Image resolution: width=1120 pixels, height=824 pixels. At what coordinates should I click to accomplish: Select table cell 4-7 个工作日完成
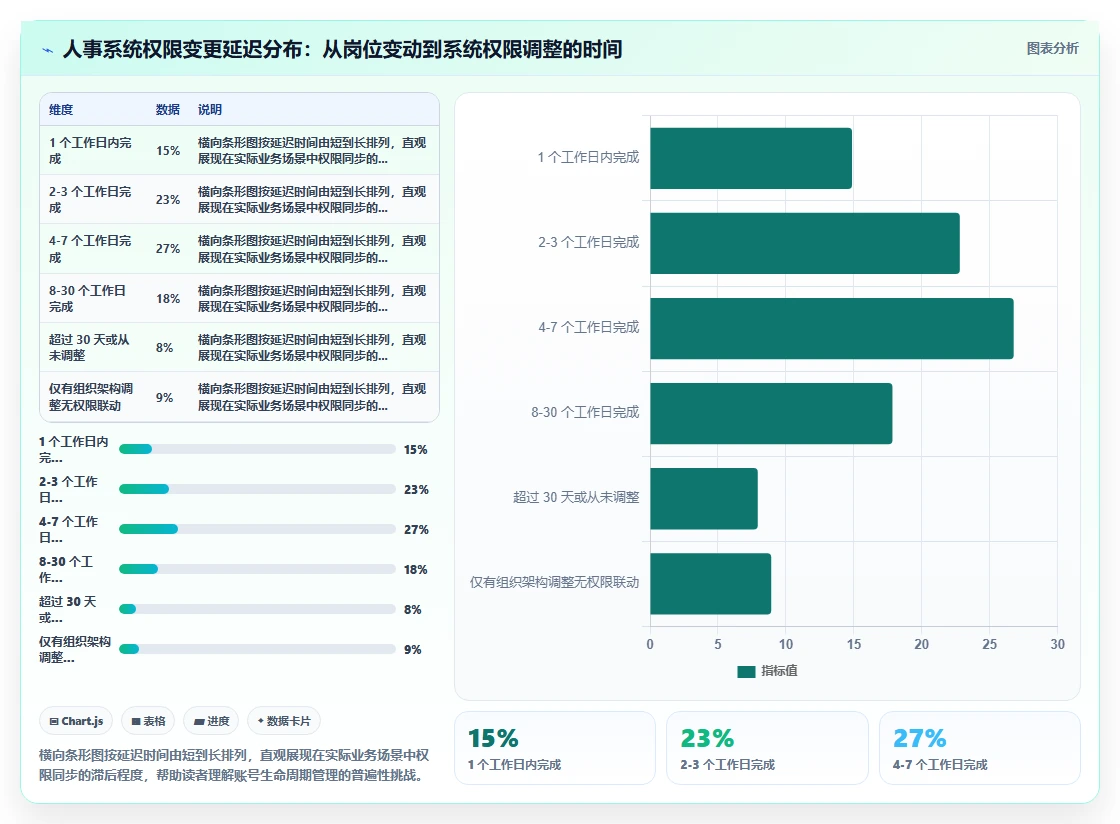tap(93, 249)
